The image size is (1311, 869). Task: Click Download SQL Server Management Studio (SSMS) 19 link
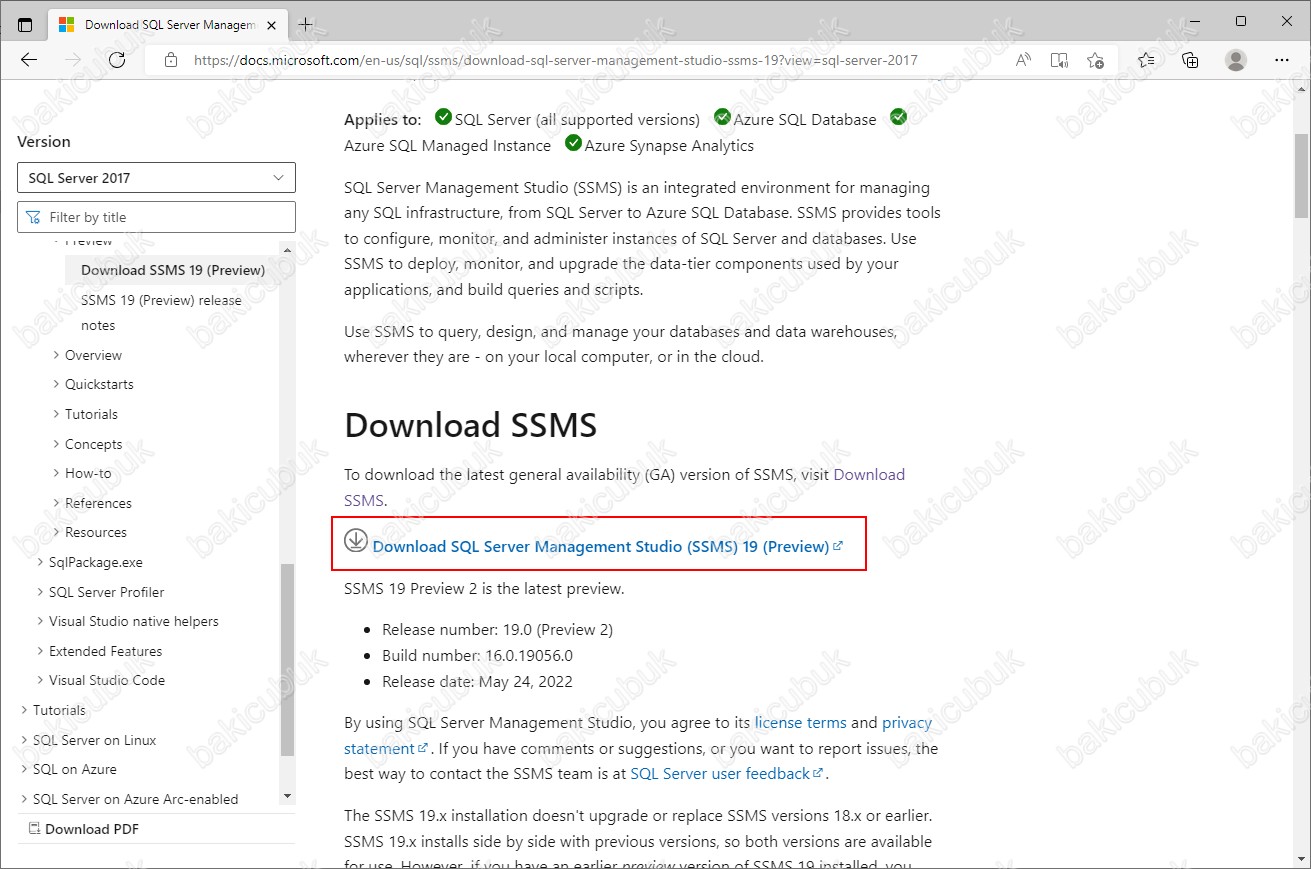[607, 547]
